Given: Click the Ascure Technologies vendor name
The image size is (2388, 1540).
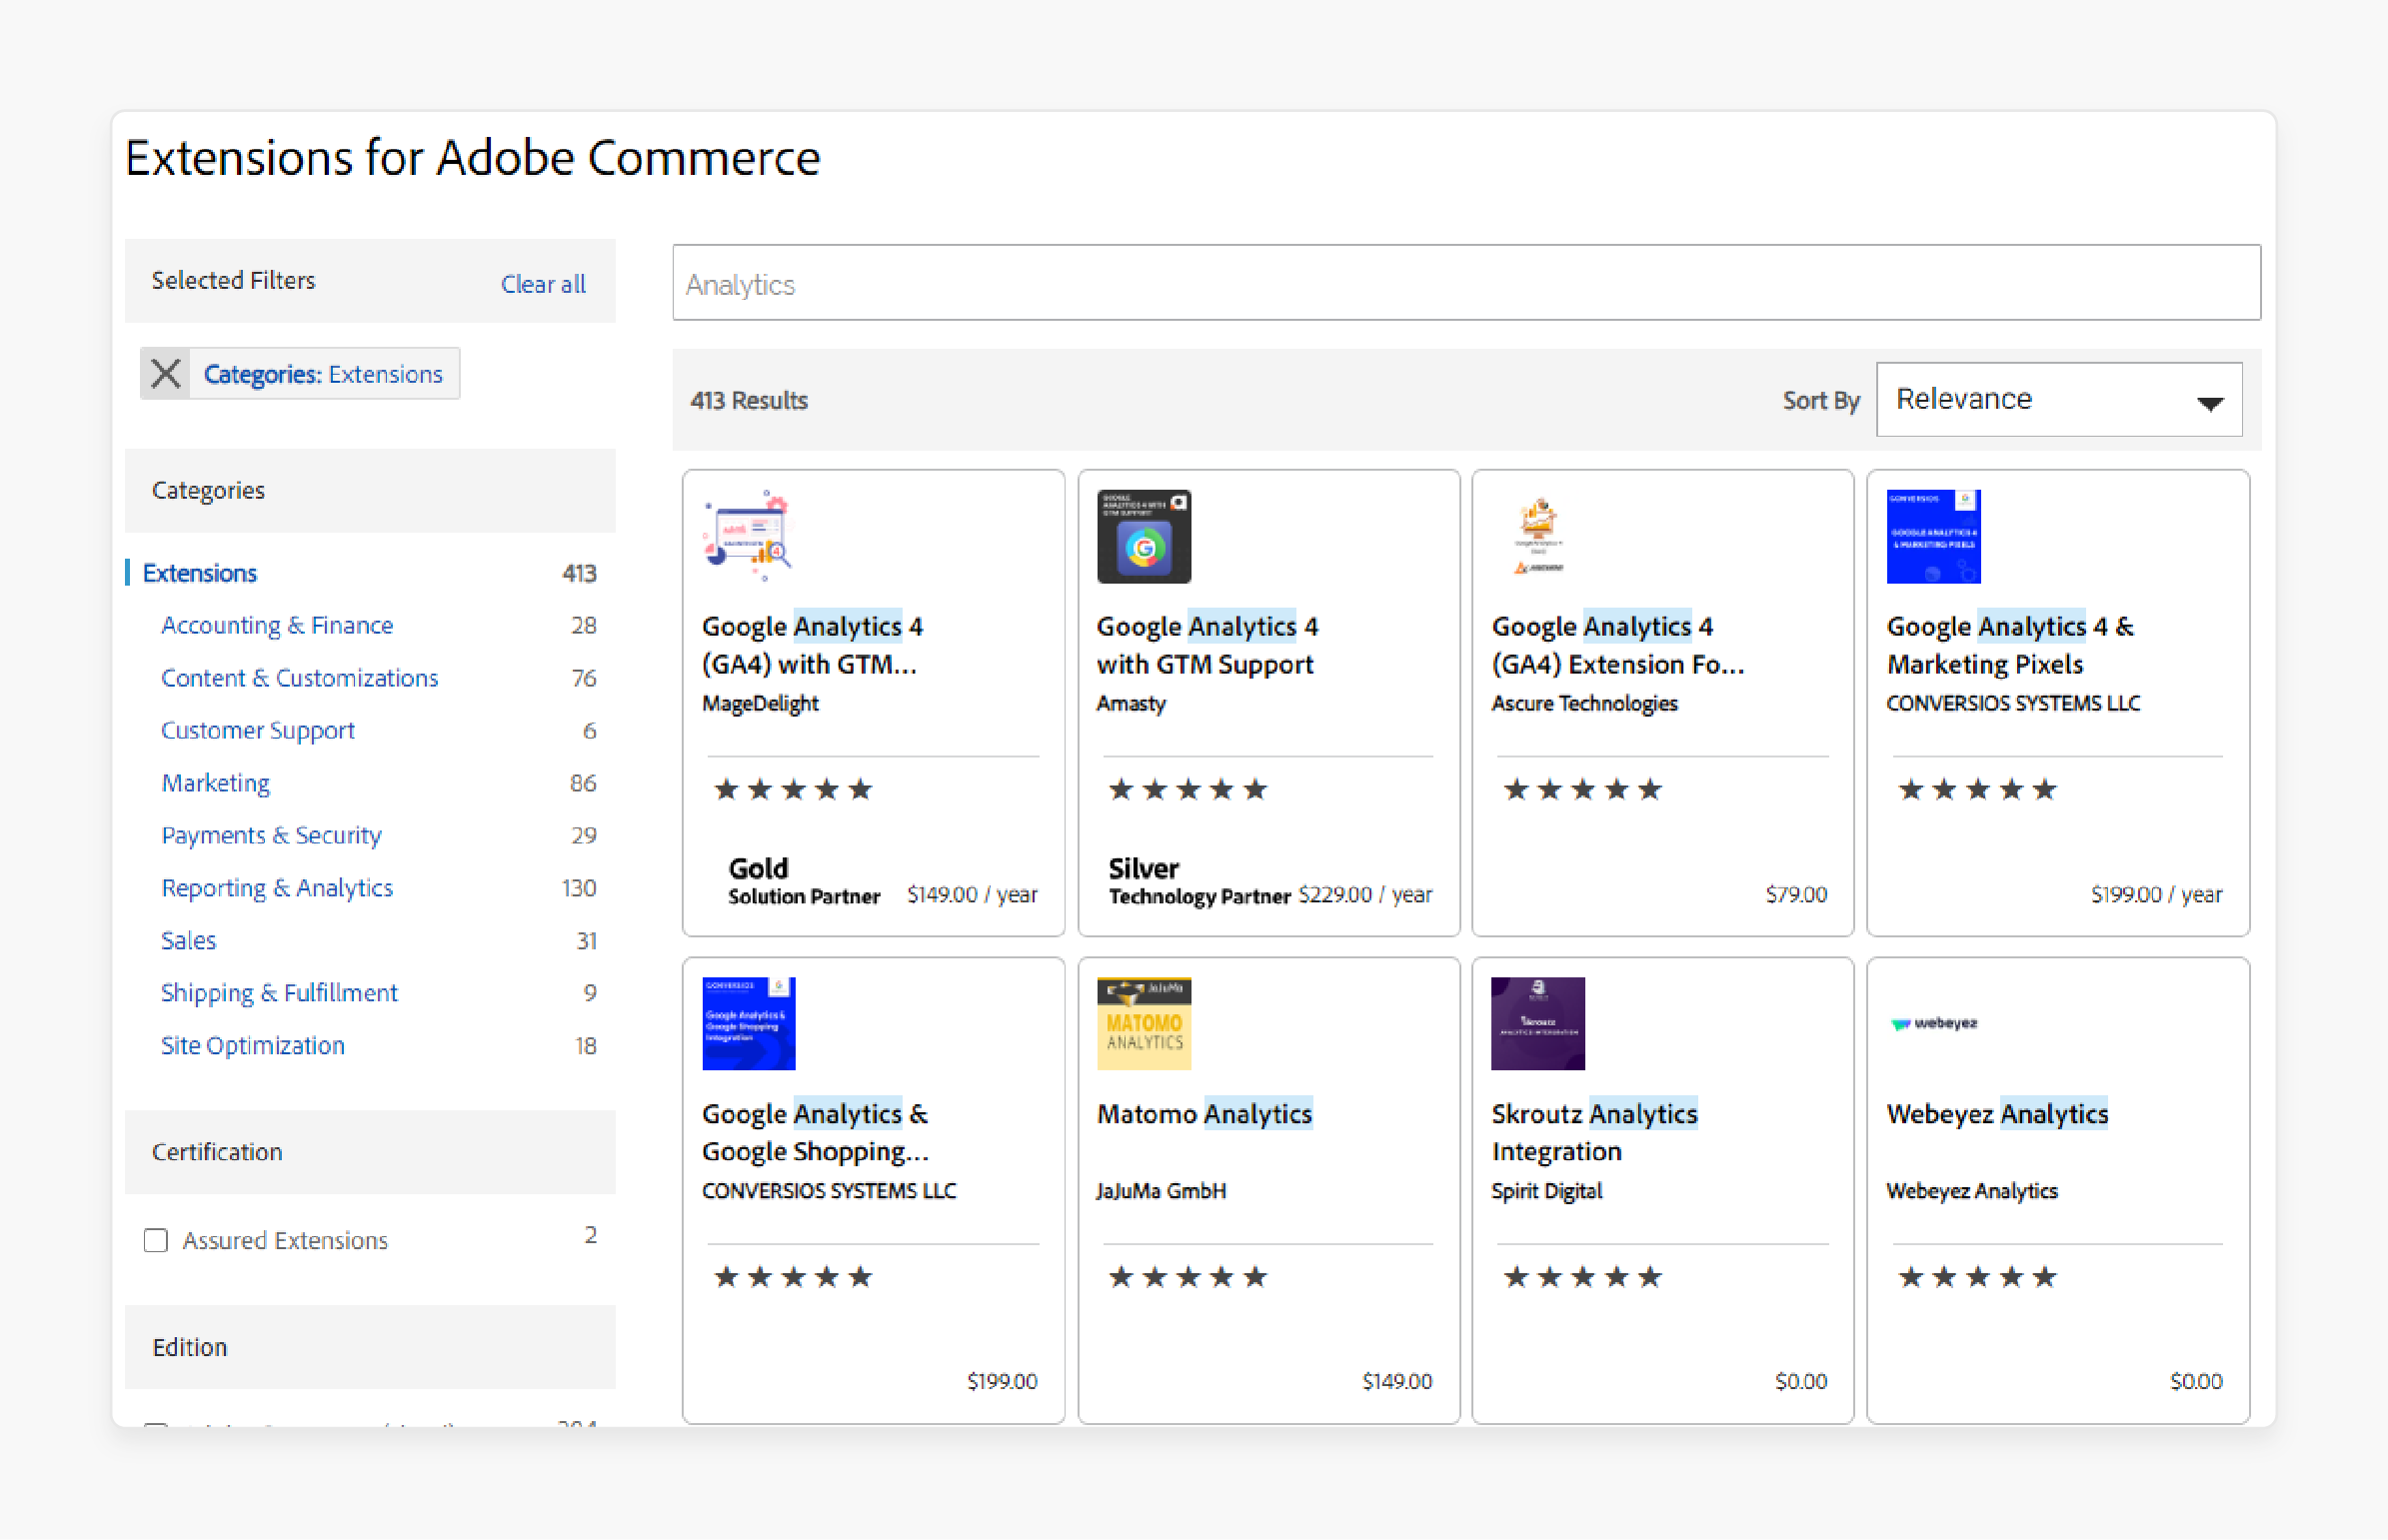Looking at the screenshot, I should point(1584,703).
